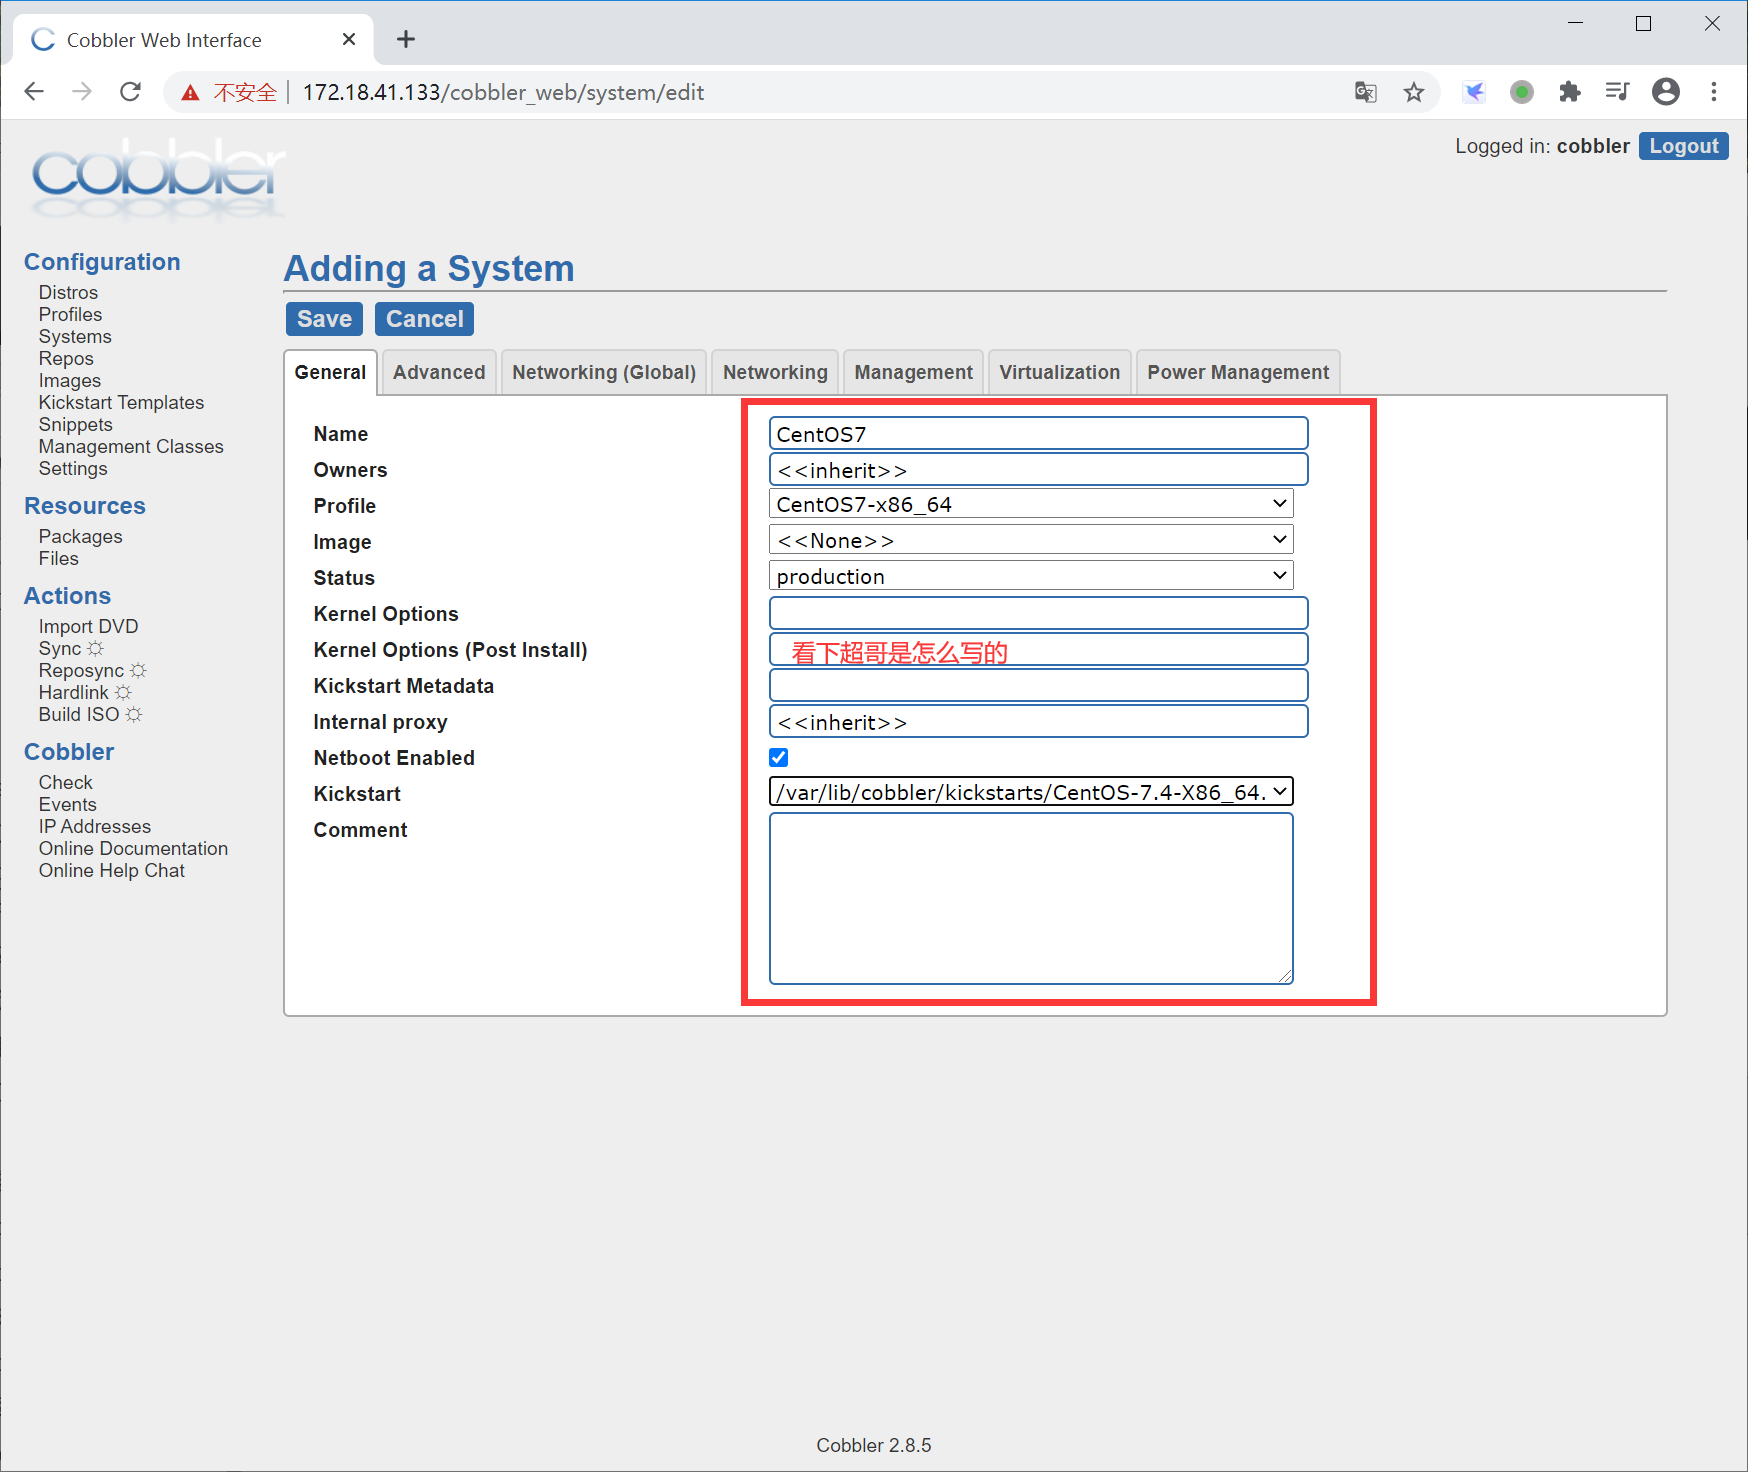Open the Image dropdown showing <<None>>
Viewport: 1748px width, 1472px height.
click(x=1031, y=540)
